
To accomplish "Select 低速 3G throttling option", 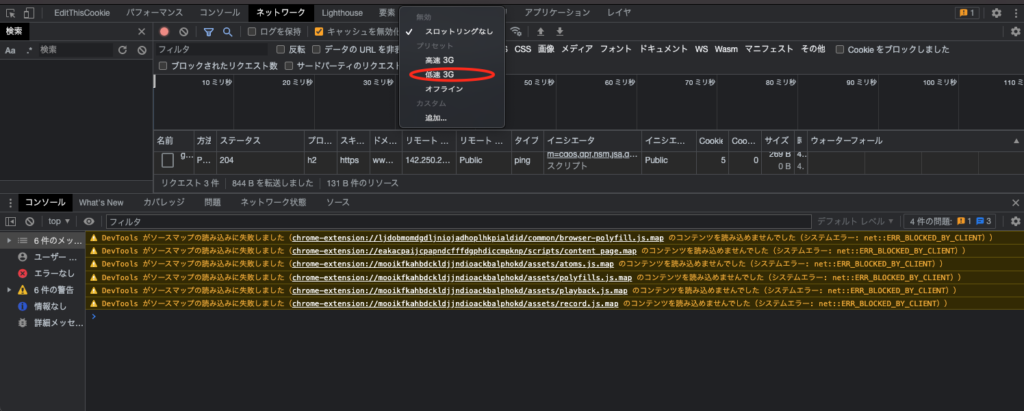I will [439, 74].
